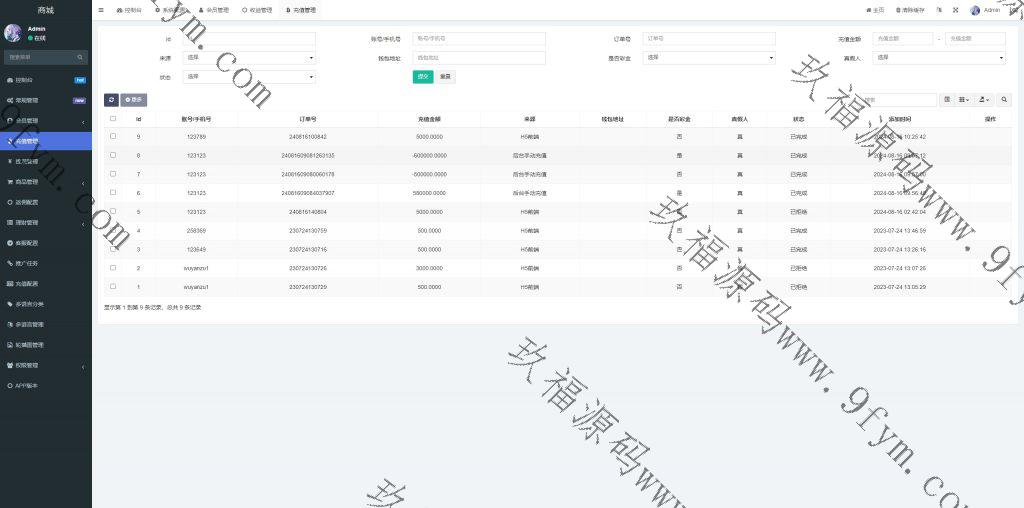
Task: Open the 来源 select dropdown
Action: pos(250,58)
